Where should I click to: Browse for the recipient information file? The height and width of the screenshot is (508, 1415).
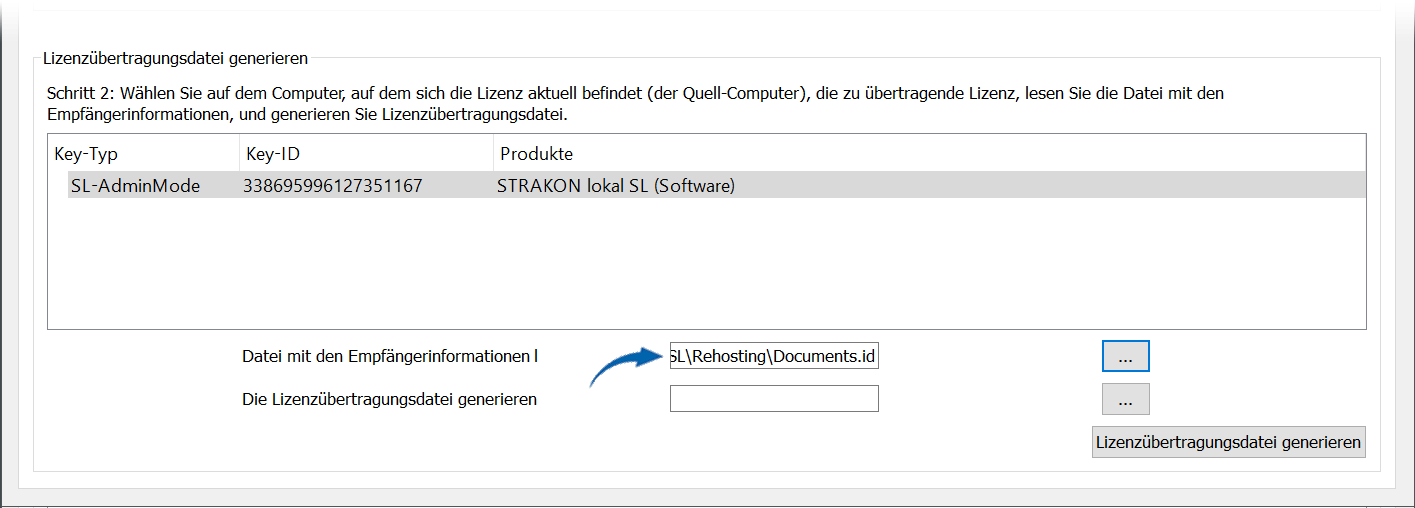coord(1125,356)
